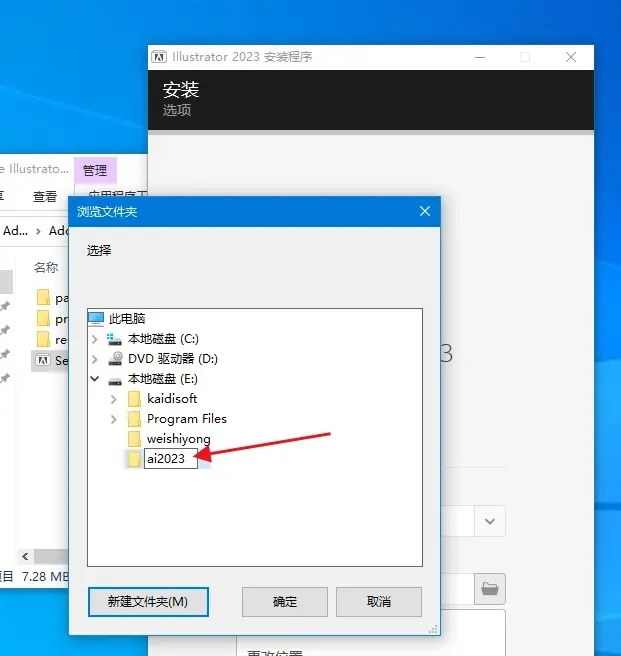Select 本地磁盘 (E:) in the tree
This screenshot has height=656, width=621.
[163, 379]
